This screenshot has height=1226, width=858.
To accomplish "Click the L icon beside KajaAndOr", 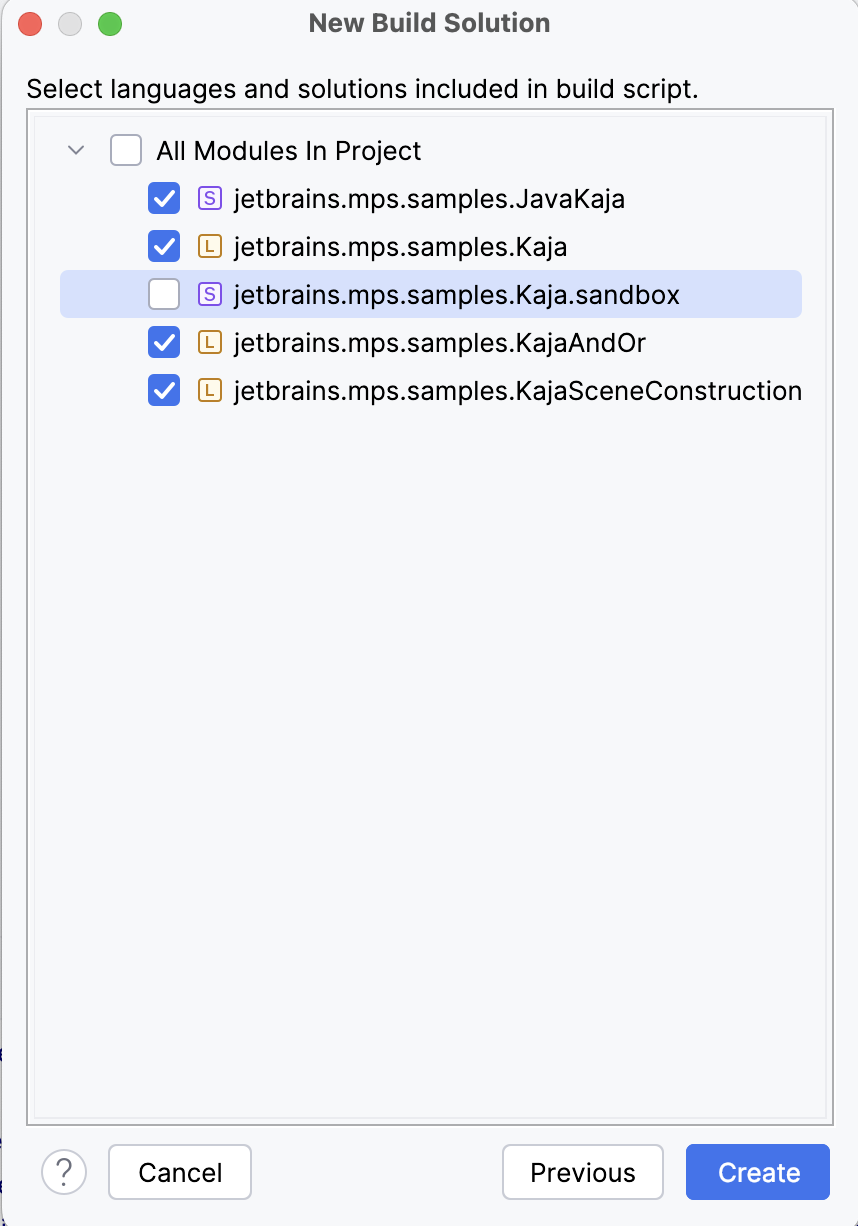I will tap(211, 342).
